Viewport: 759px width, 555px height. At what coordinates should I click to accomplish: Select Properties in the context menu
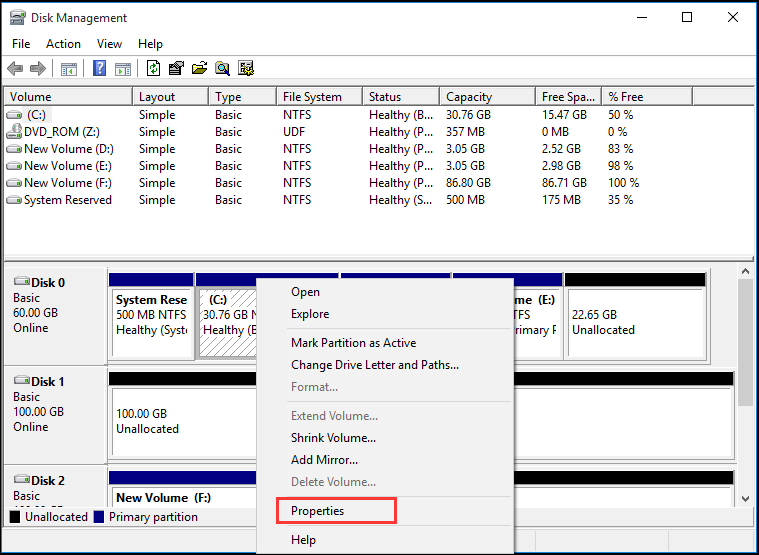click(317, 511)
